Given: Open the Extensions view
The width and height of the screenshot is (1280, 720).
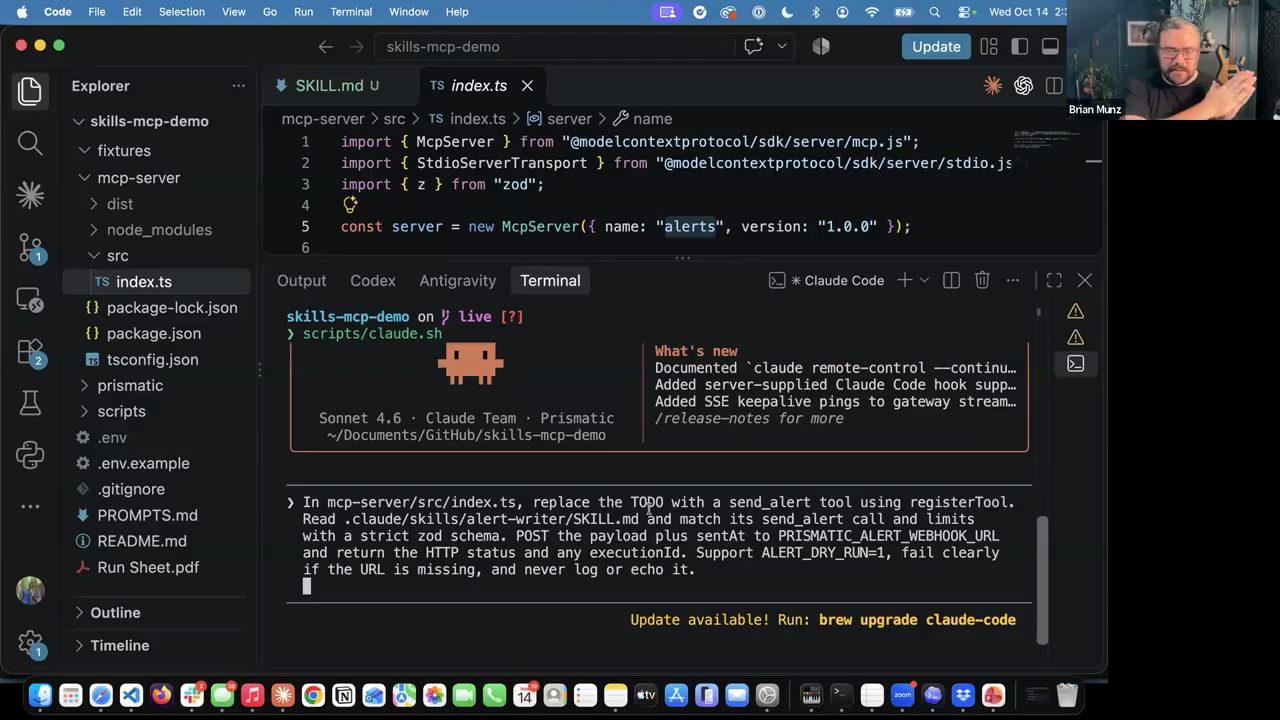Looking at the screenshot, I should point(30,351).
